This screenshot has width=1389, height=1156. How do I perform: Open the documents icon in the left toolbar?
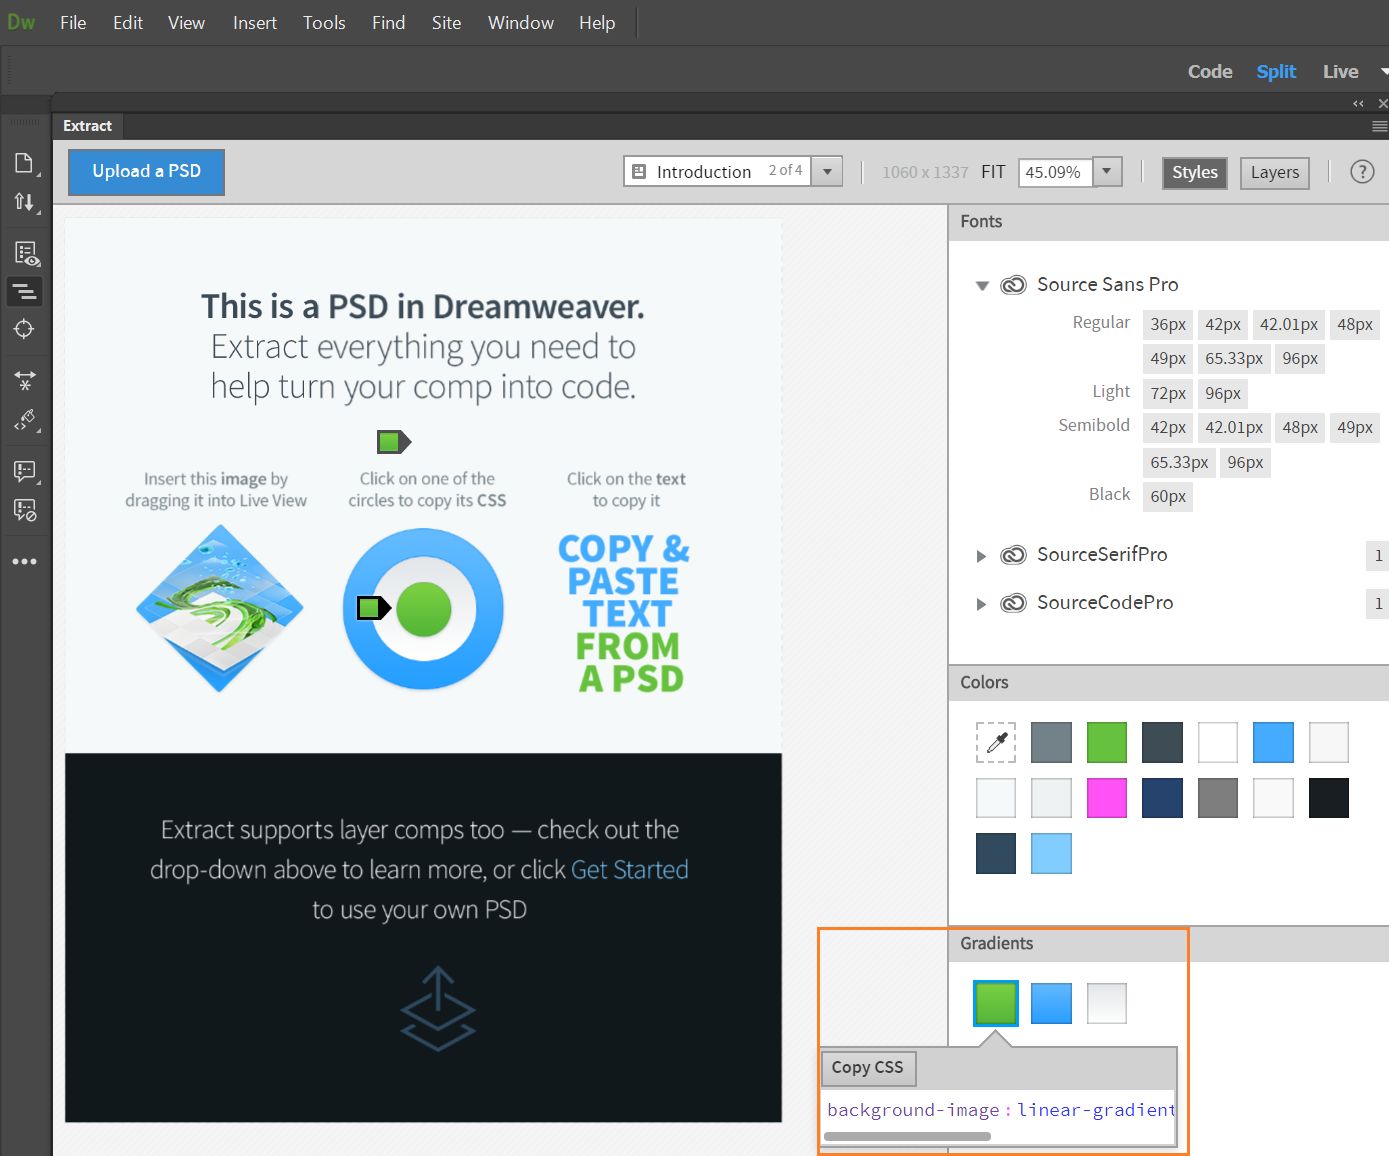[x=24, y=163]
